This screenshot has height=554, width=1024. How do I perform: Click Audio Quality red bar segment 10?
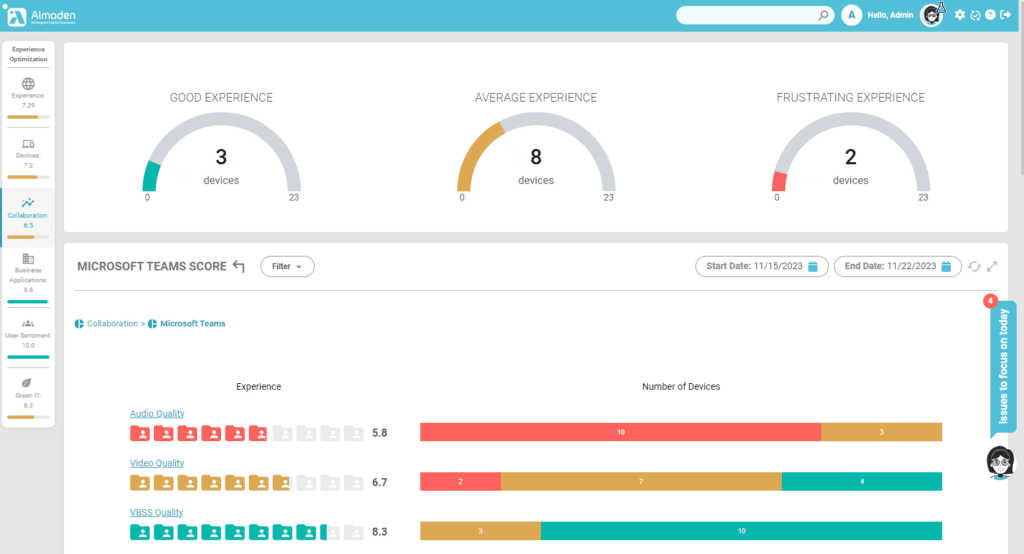point(620,432)
